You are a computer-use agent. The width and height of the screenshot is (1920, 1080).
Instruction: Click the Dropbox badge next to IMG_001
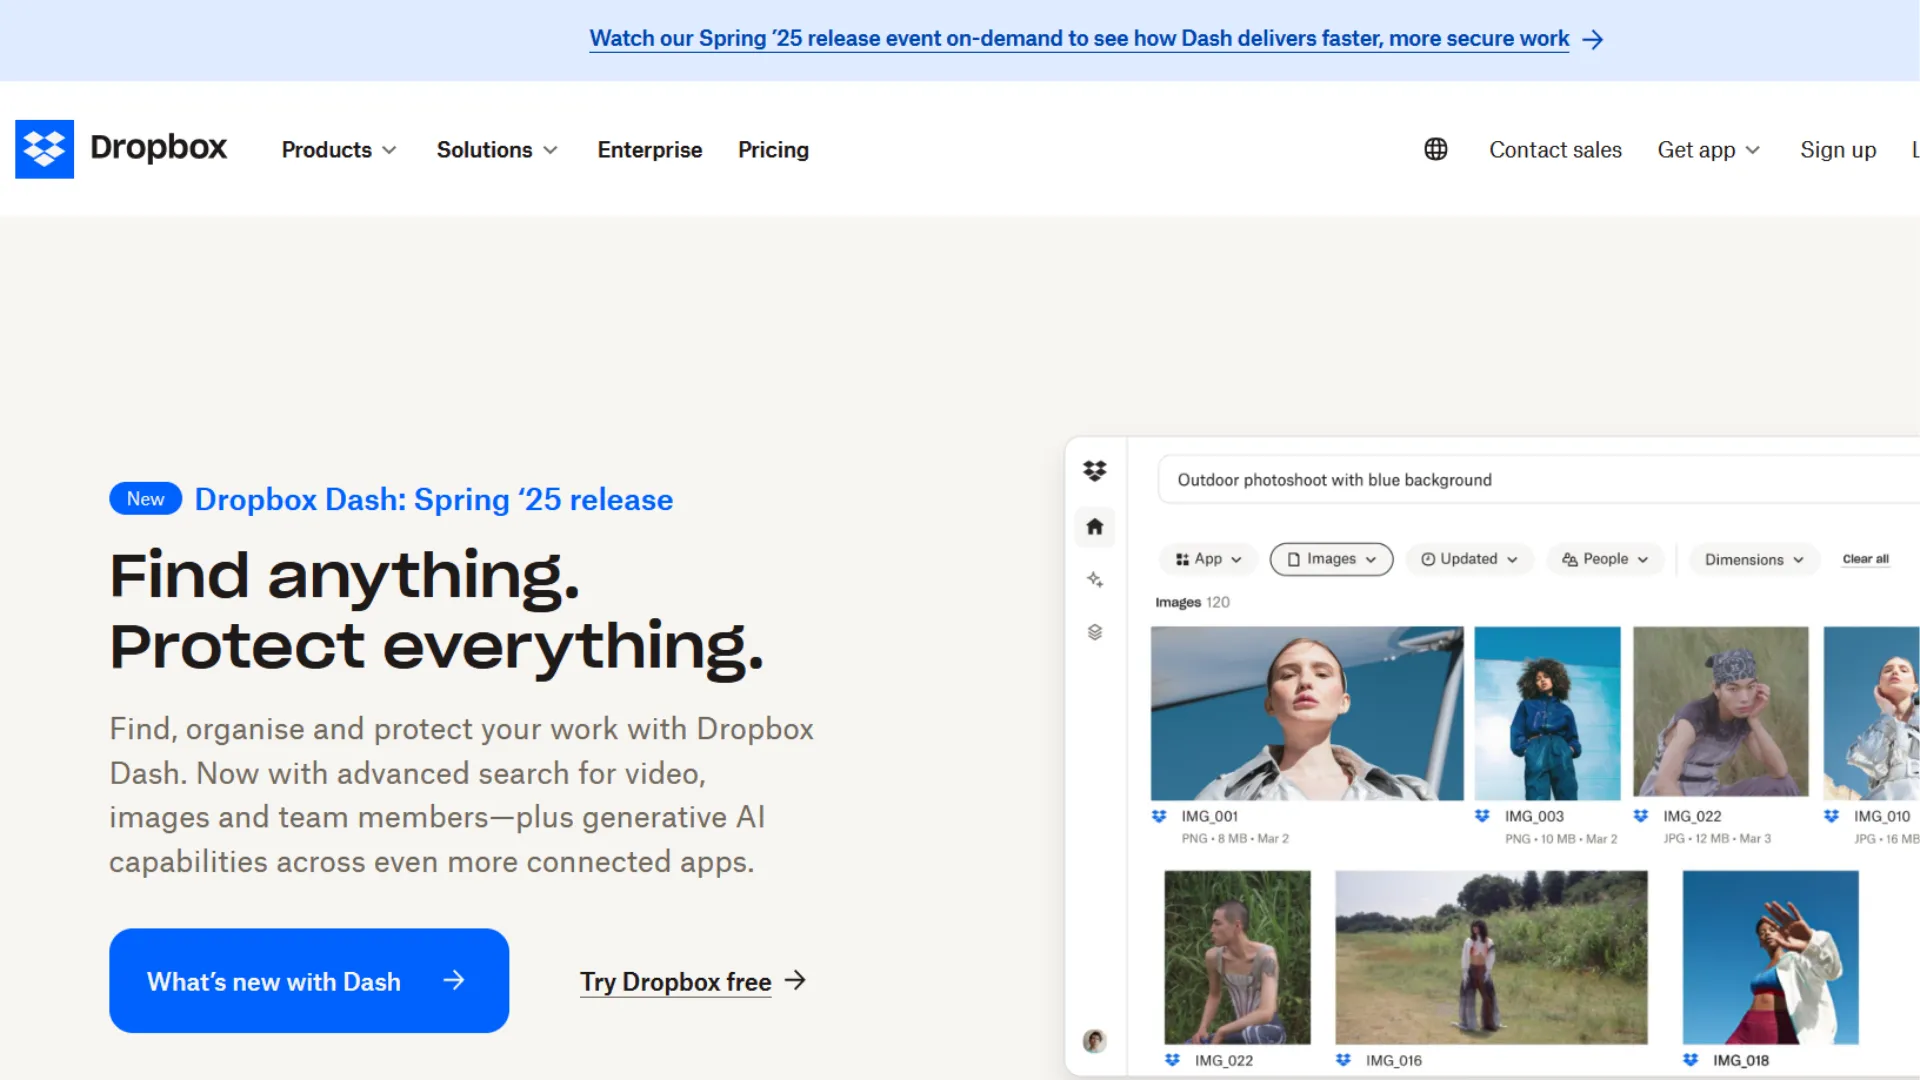click(1157, 816)
